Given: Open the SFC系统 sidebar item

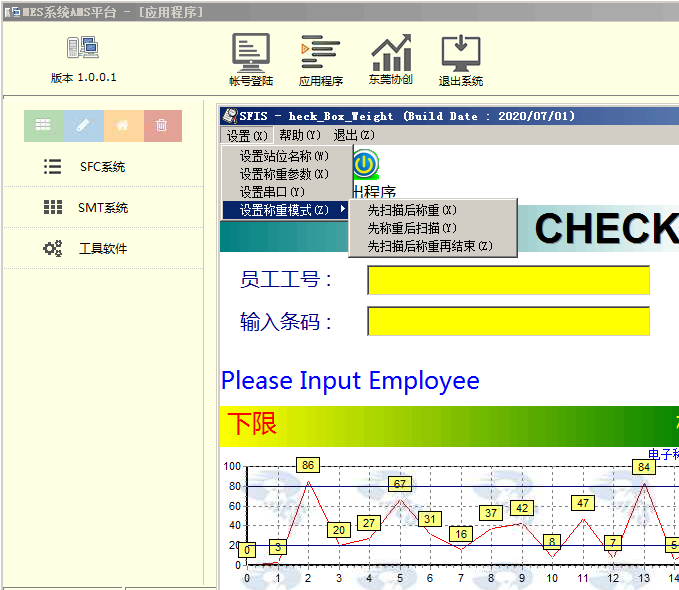Looking at the screenshot, I should coord(102,167).
